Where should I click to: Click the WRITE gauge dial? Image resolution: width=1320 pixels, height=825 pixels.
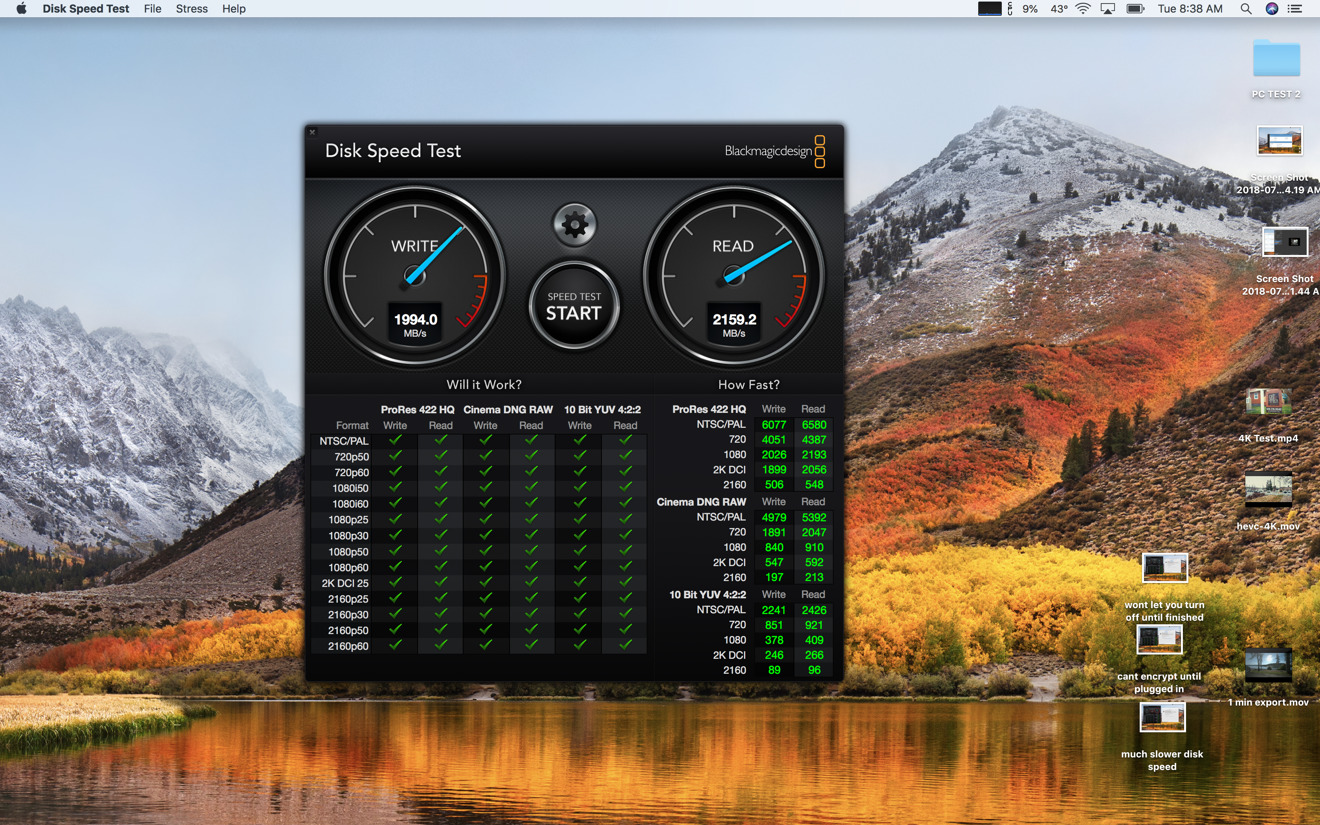click(414, 276)
